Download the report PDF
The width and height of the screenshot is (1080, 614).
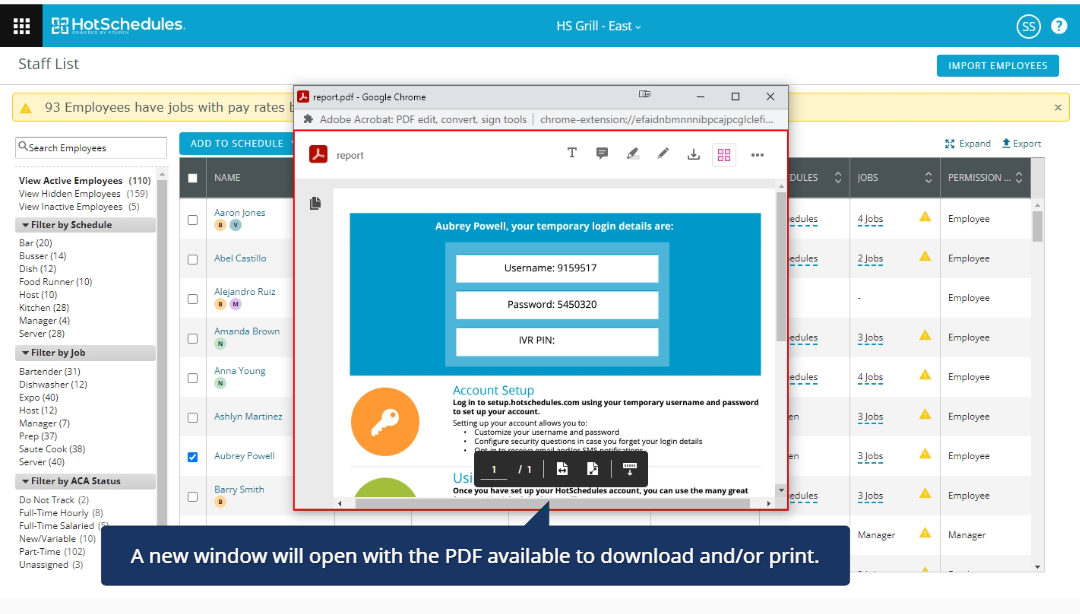tap(693, 154)
